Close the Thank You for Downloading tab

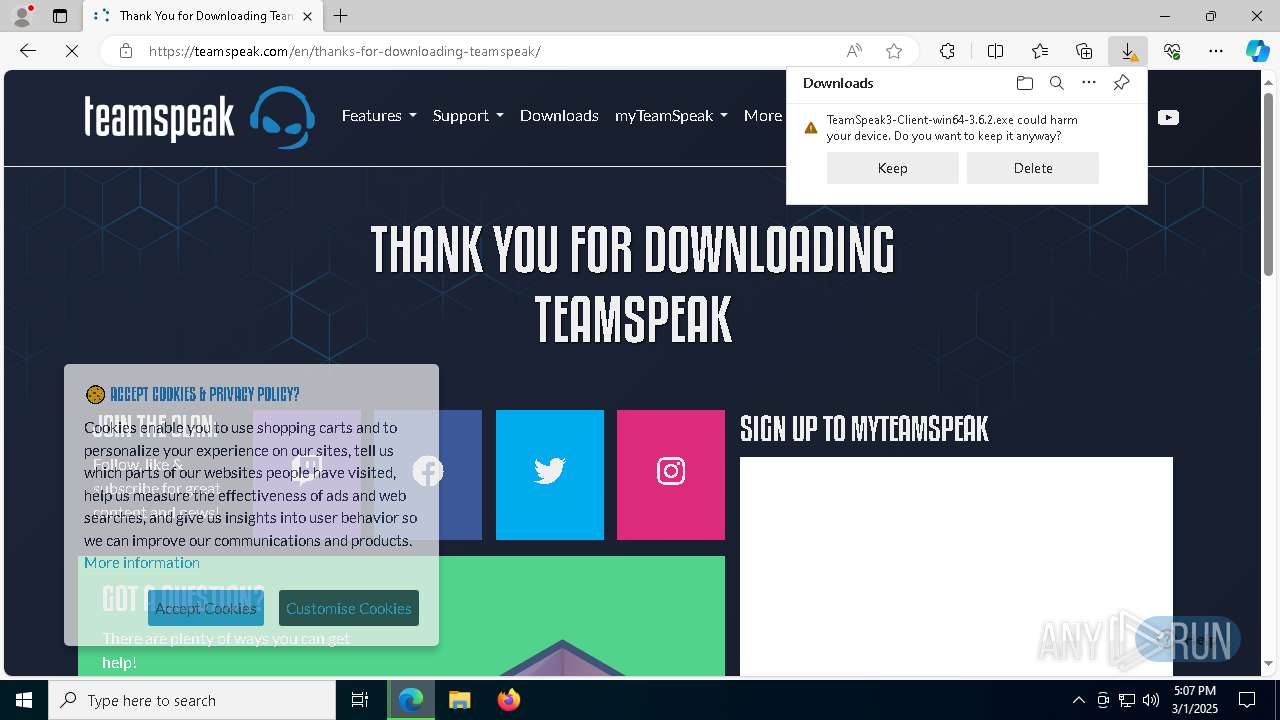click(307, 16)
